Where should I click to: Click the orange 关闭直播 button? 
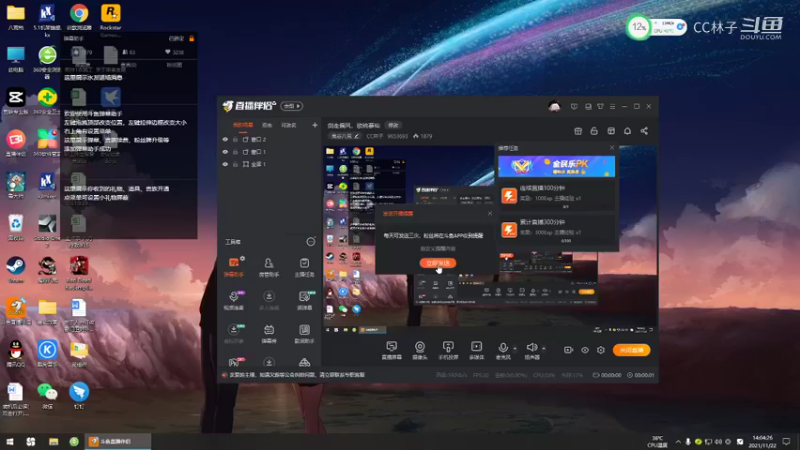click(x=631, y=350)
